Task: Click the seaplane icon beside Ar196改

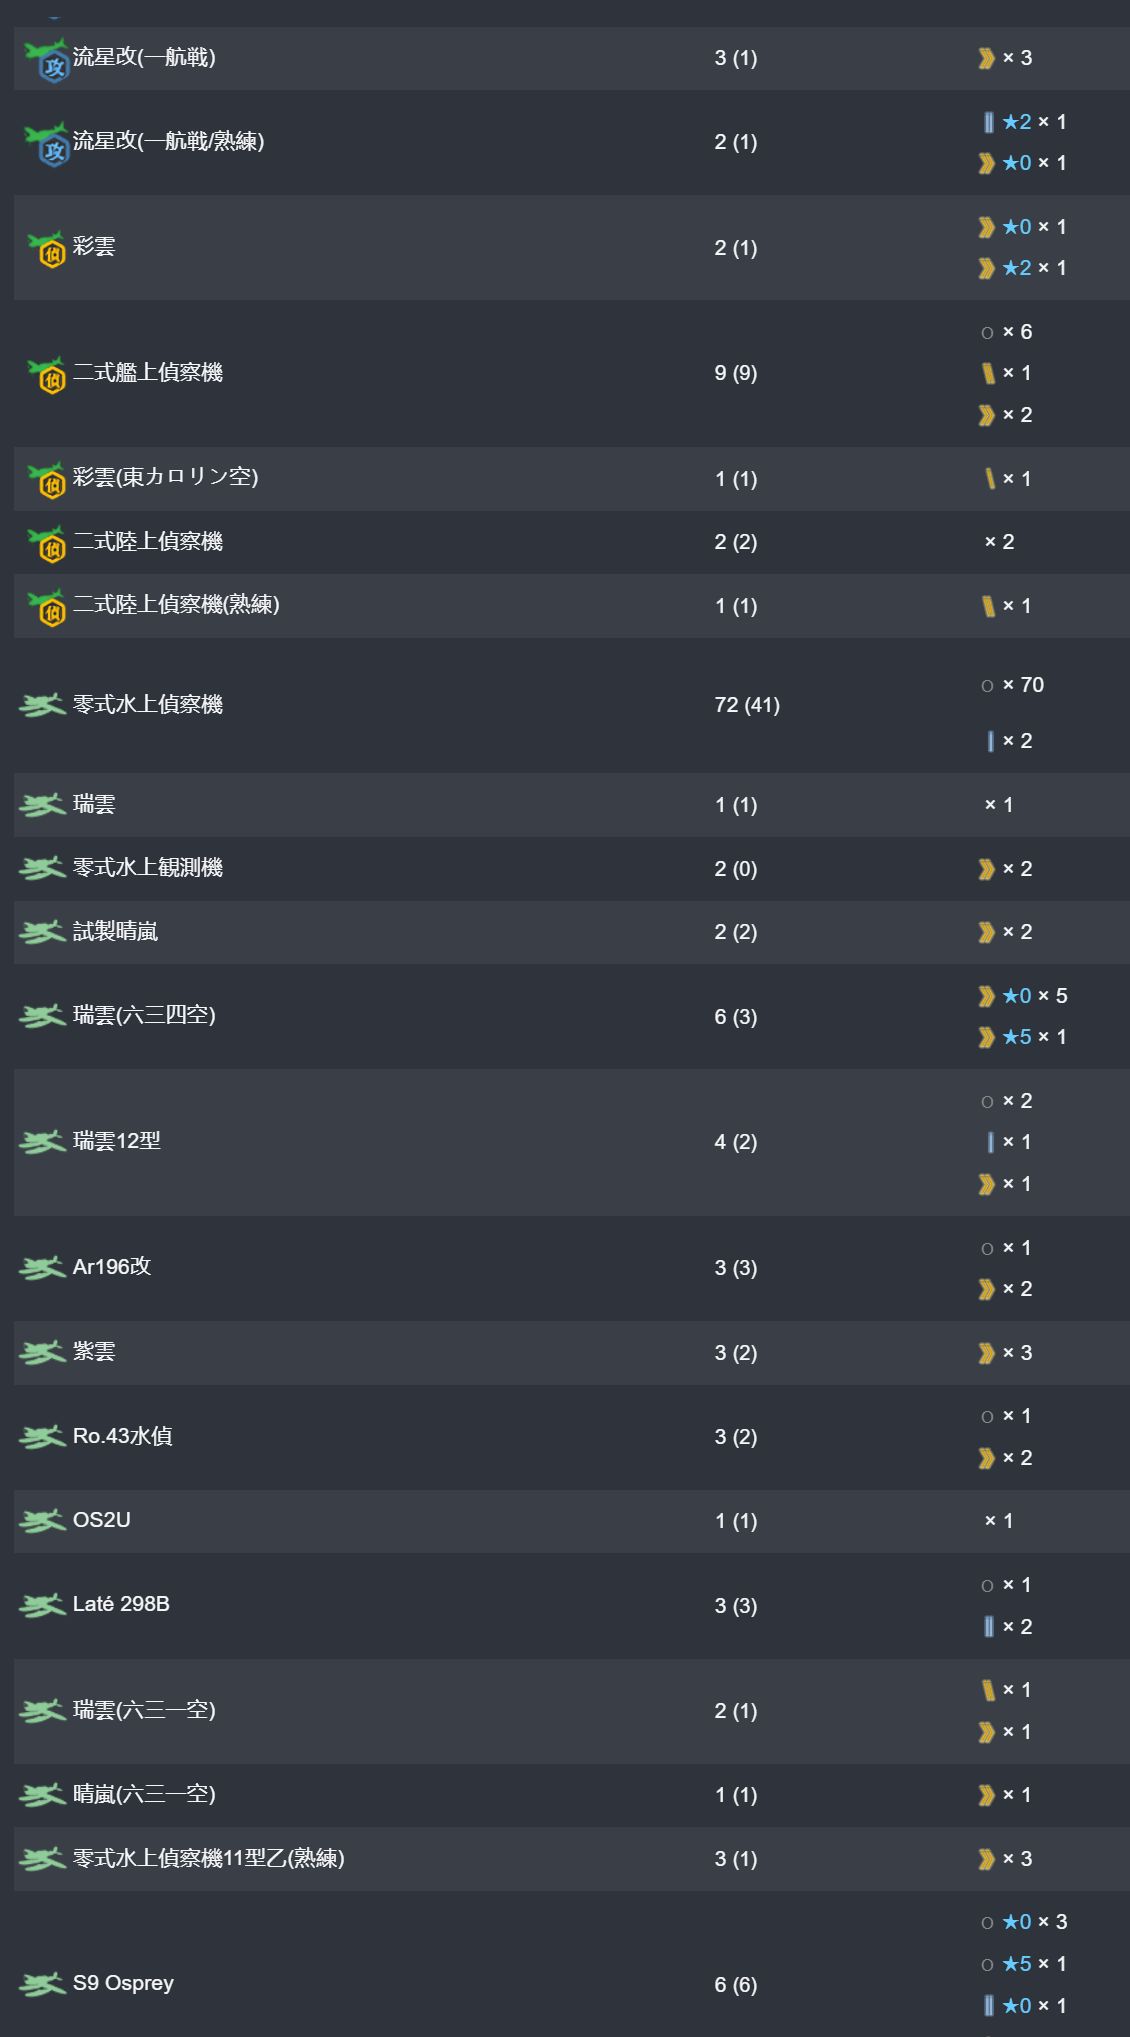Action: 42,1268
